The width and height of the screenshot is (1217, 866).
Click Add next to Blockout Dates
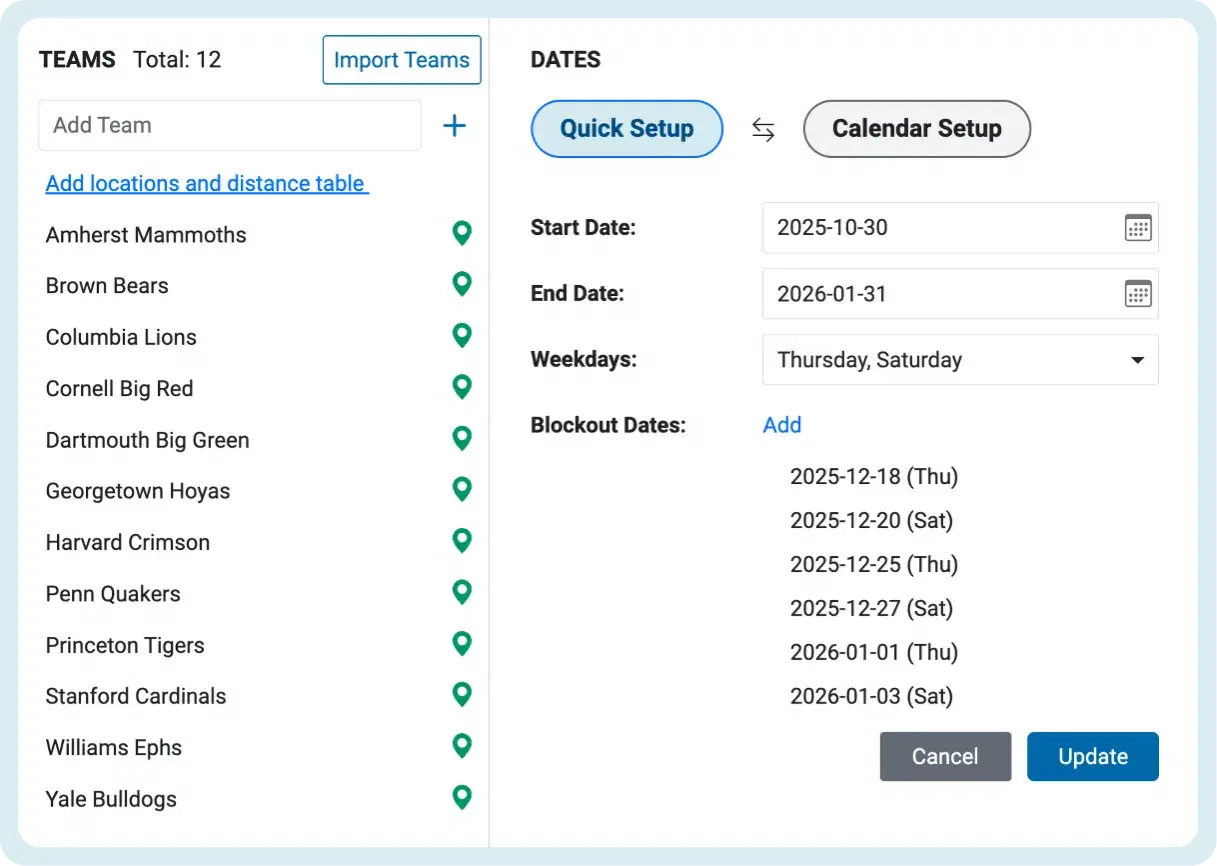(782, 425)
